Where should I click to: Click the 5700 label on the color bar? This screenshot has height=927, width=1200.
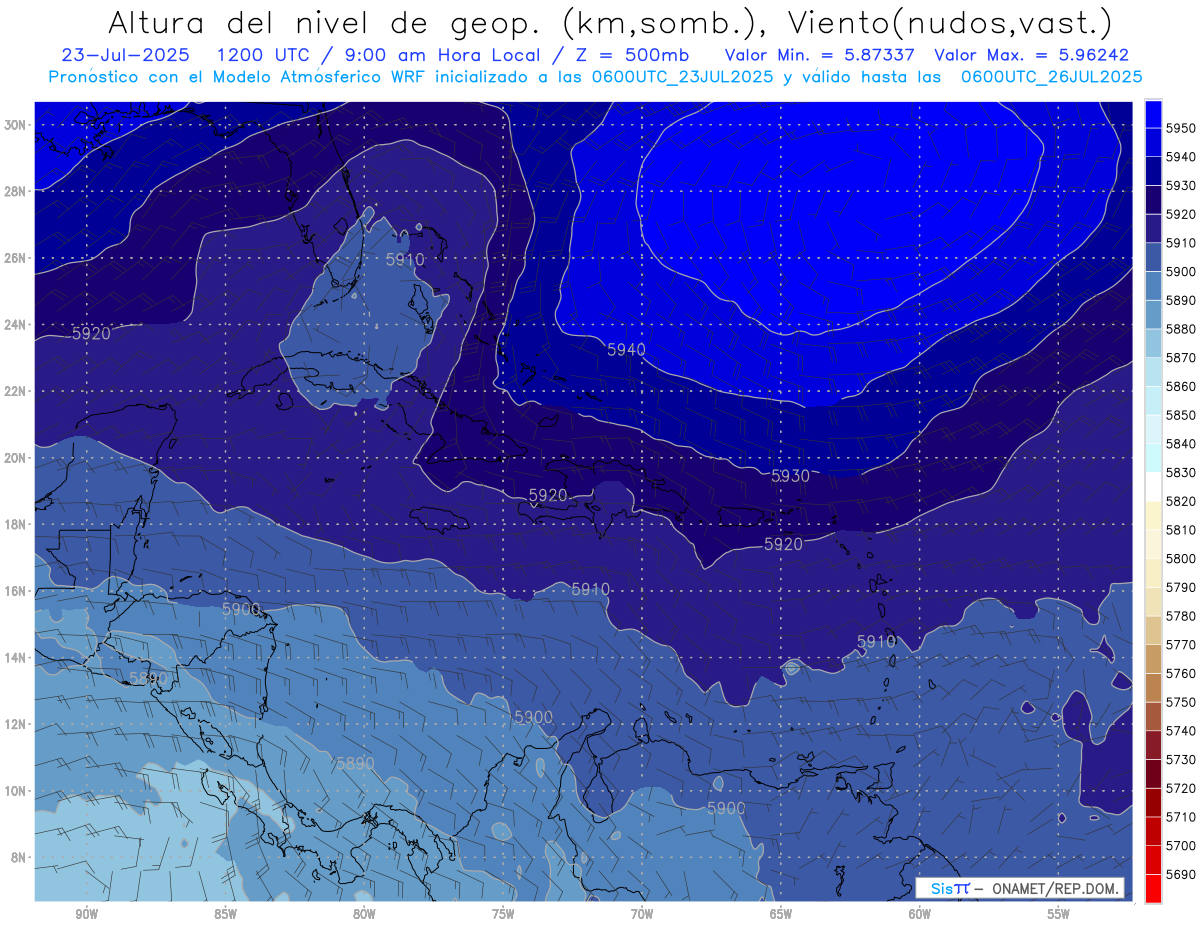[x=1180, y=845]
